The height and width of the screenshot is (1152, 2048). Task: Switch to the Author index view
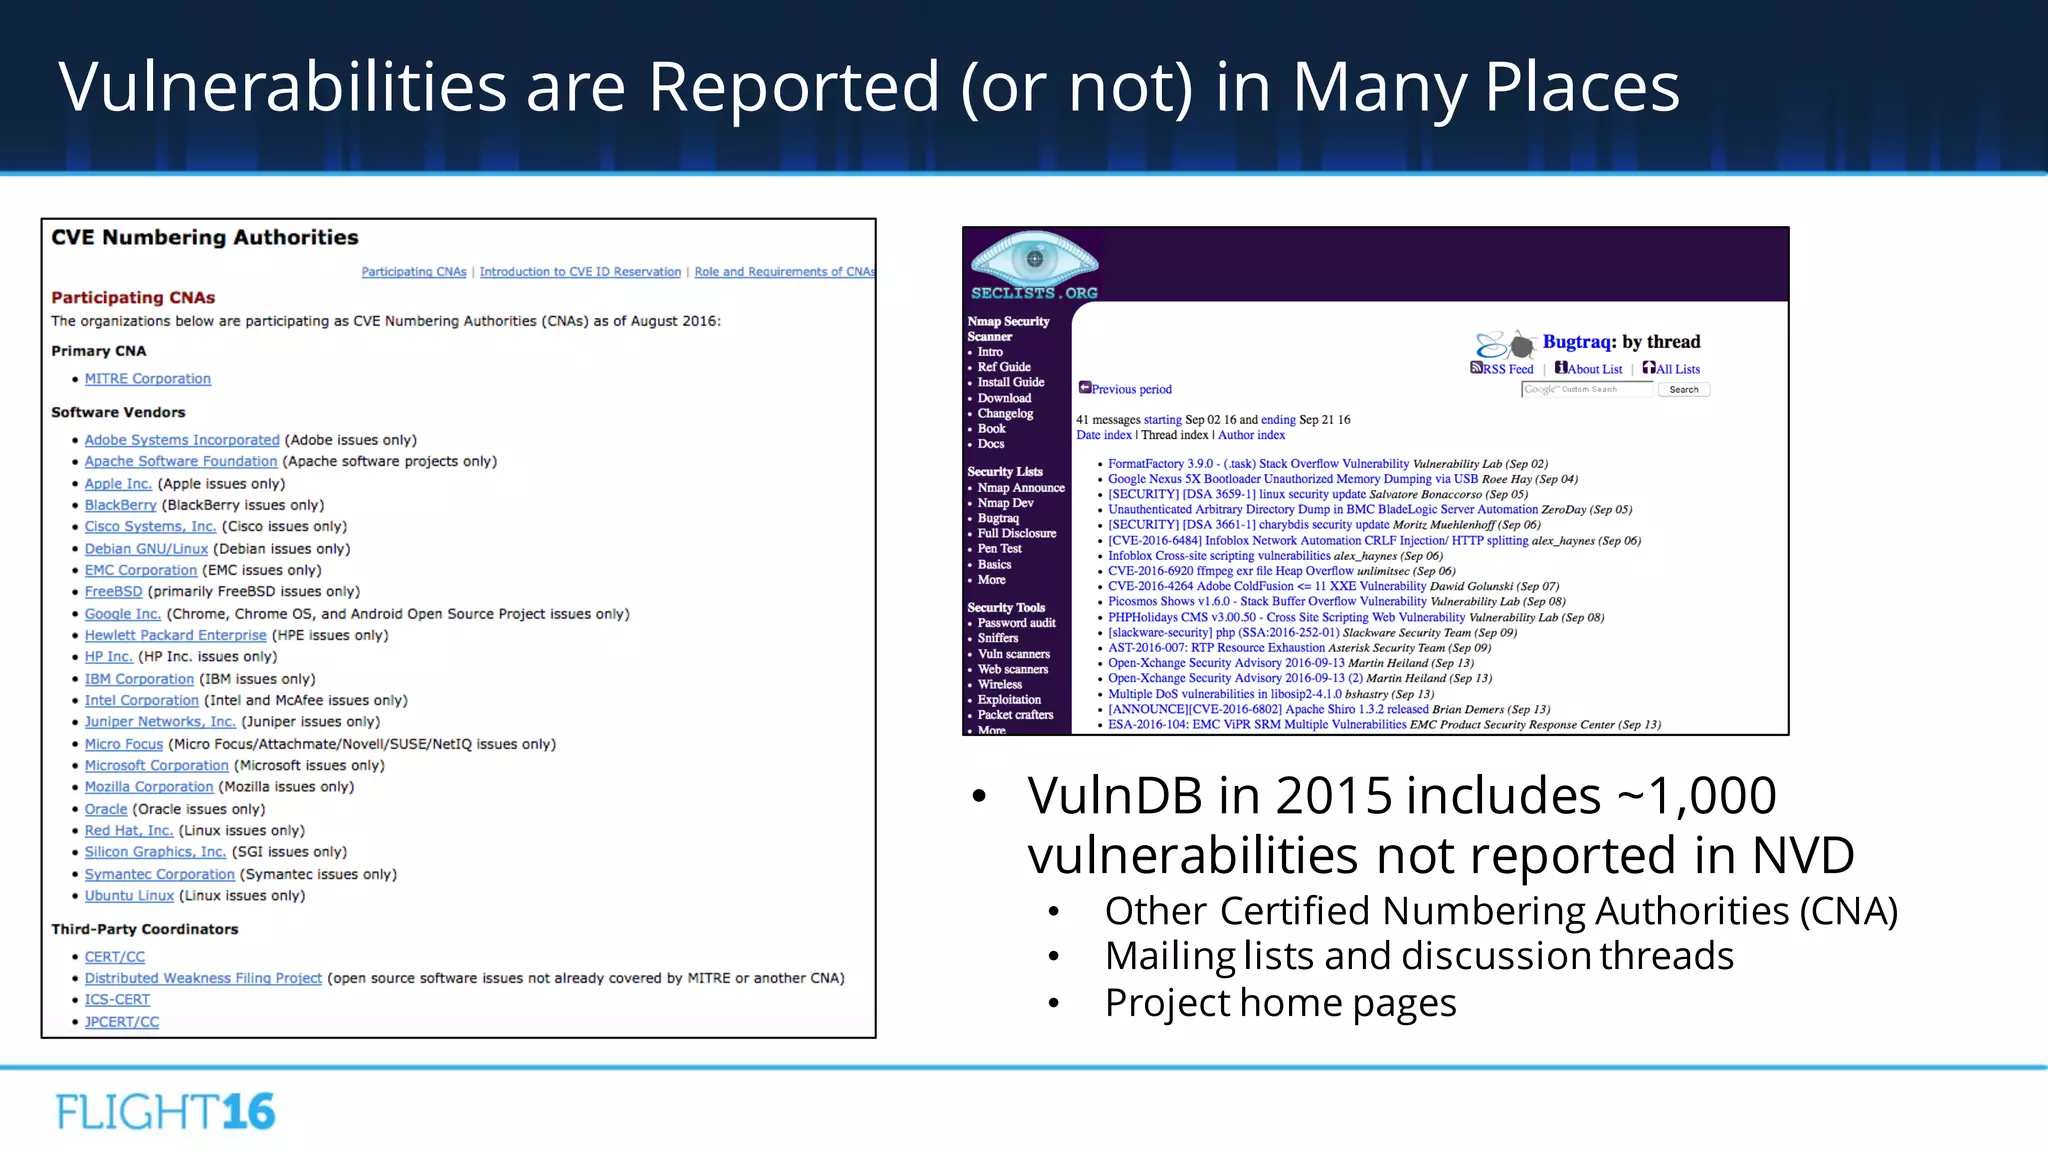1252,435
